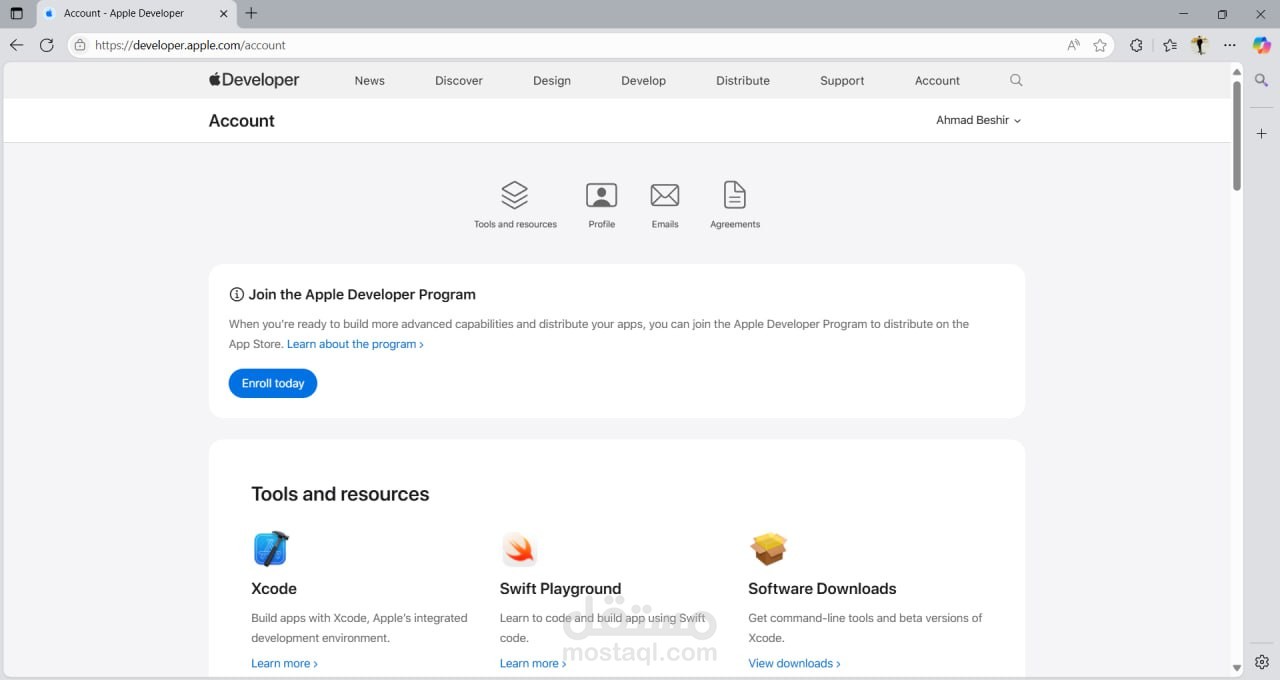The height and width of the screenshot is (680, 1280).
Task: Open the site search magnifier icon
Action: (x=1016, y=80)
